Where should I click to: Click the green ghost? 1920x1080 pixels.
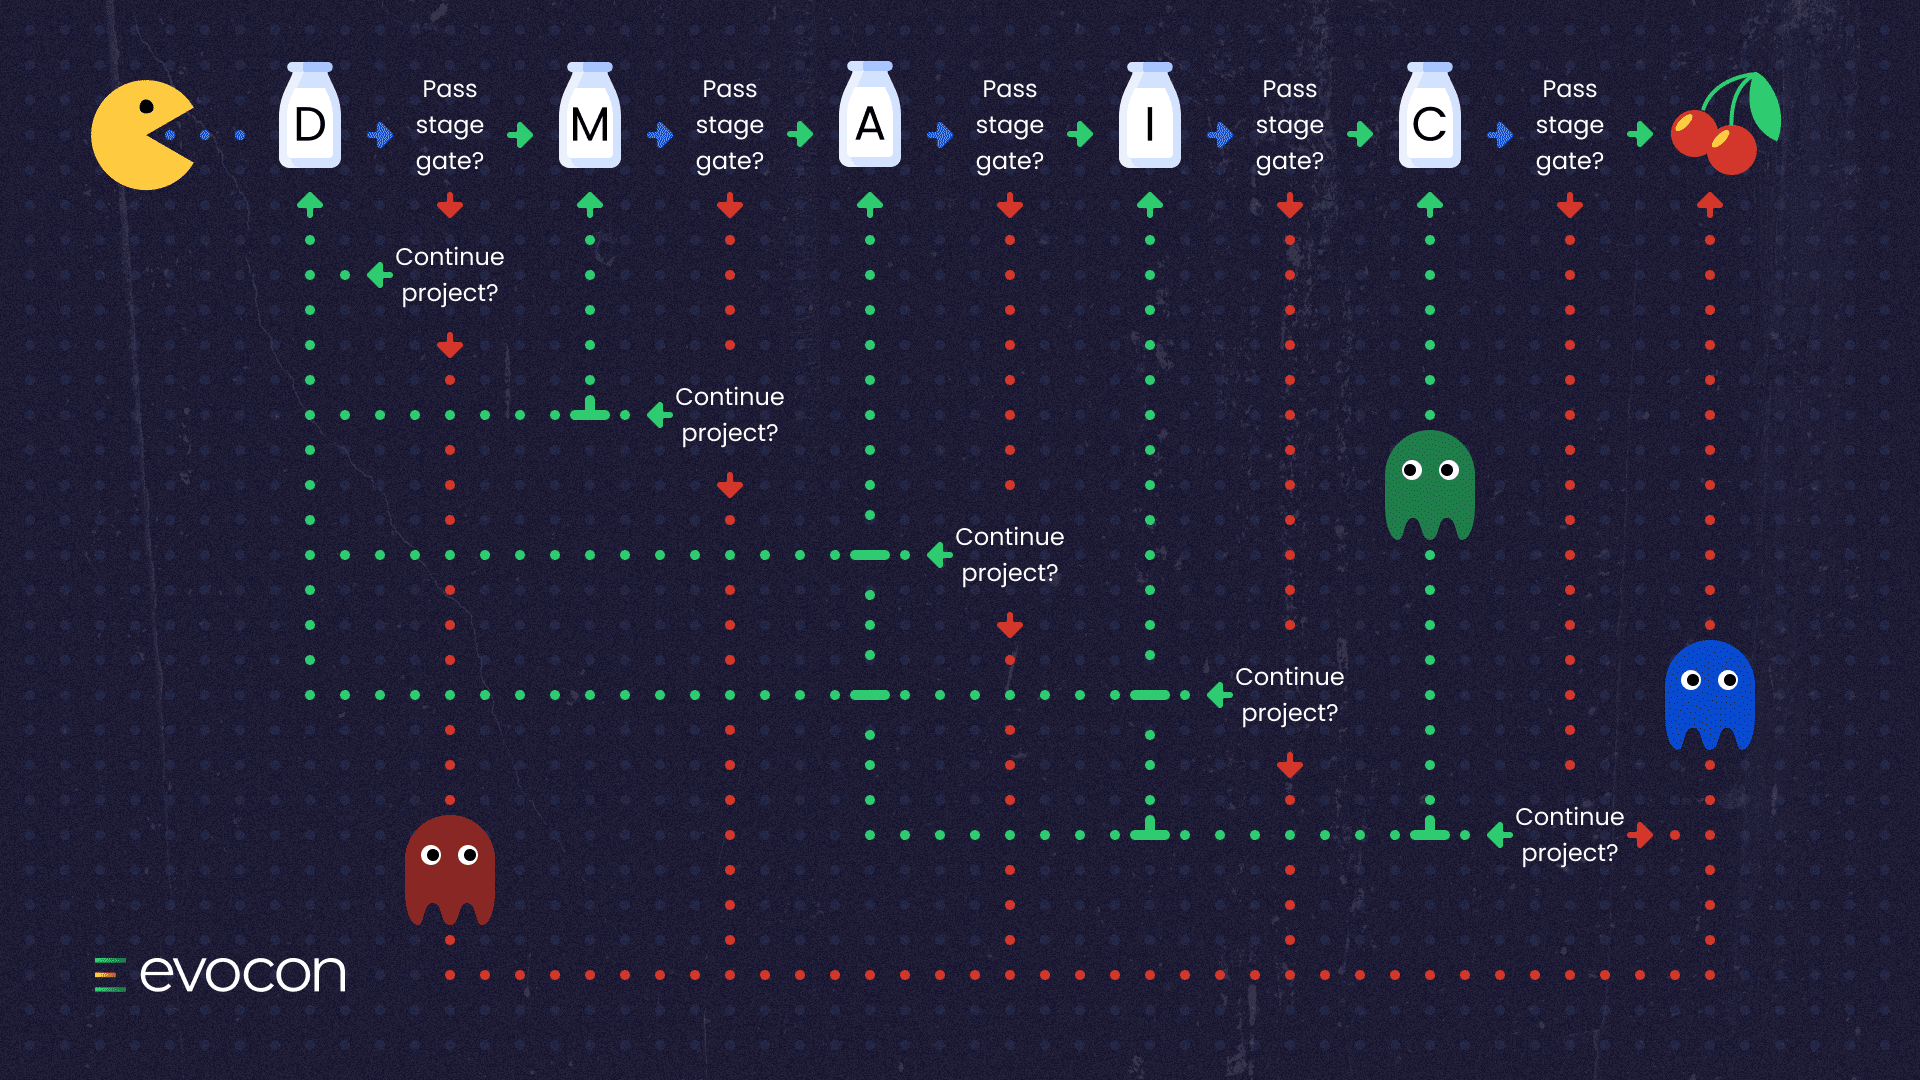(x=1430, y=485)
